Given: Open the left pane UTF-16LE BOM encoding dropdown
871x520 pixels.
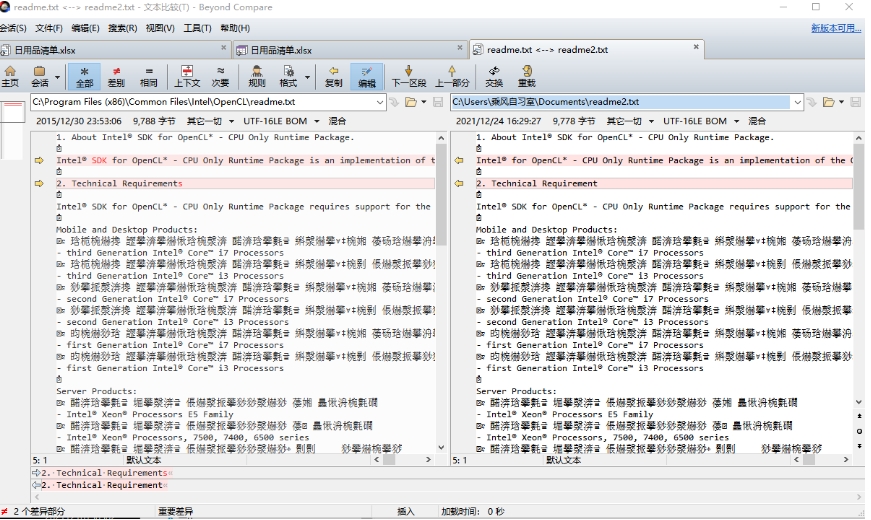Looking at the screenshot, I should pyautogui.click(x=282, y=121).
